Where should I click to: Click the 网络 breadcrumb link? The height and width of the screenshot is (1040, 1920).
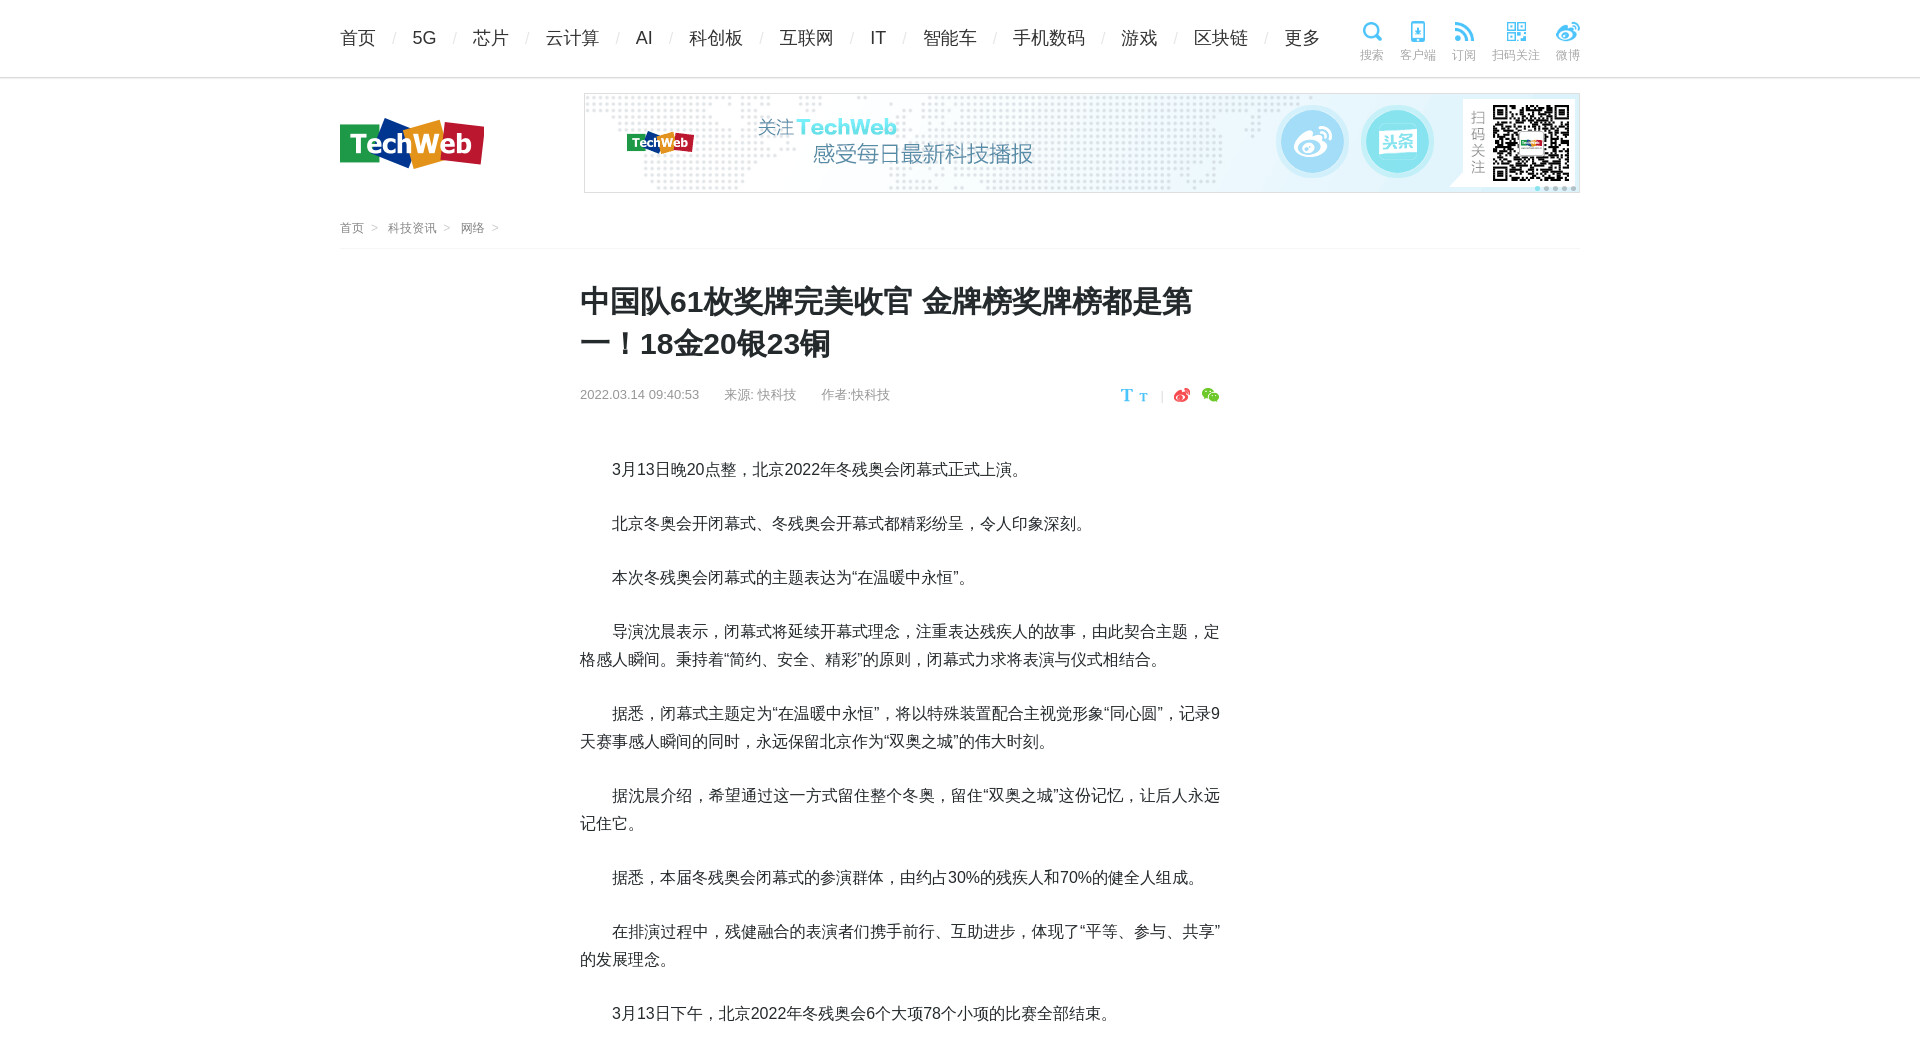point(472,228)
